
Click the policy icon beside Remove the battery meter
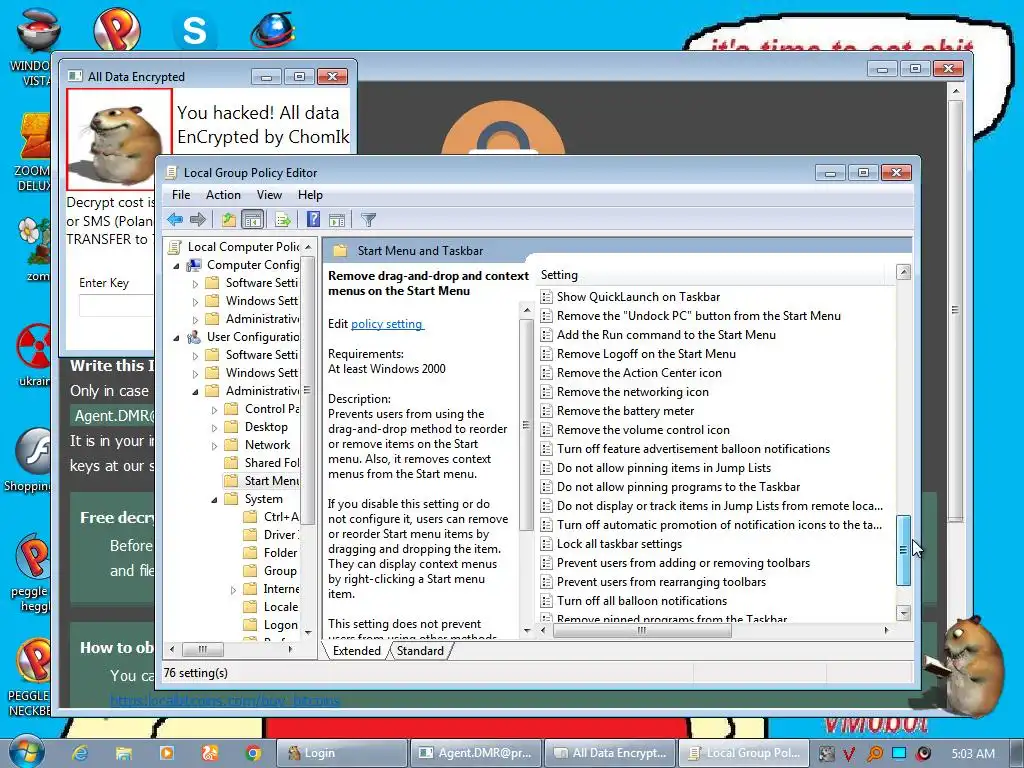click(x=547, y=411)
